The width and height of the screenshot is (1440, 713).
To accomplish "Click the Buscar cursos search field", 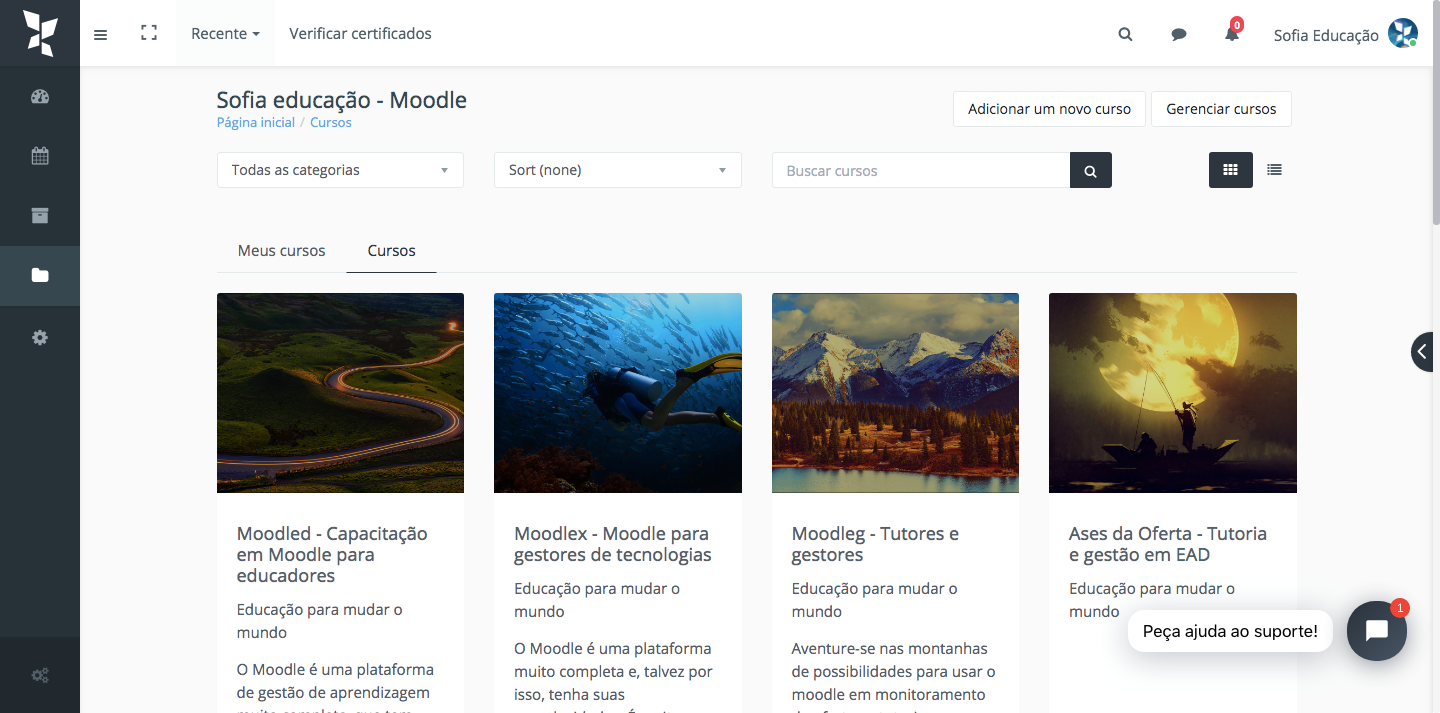I will click(x=921, y=170).
